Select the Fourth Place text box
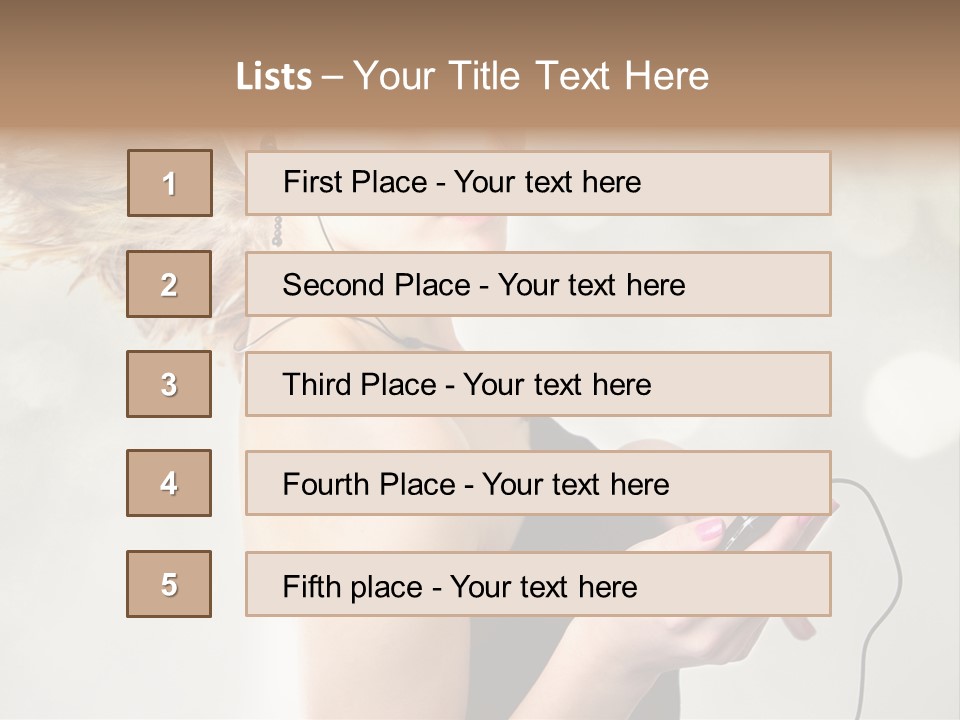 point(538,484)
